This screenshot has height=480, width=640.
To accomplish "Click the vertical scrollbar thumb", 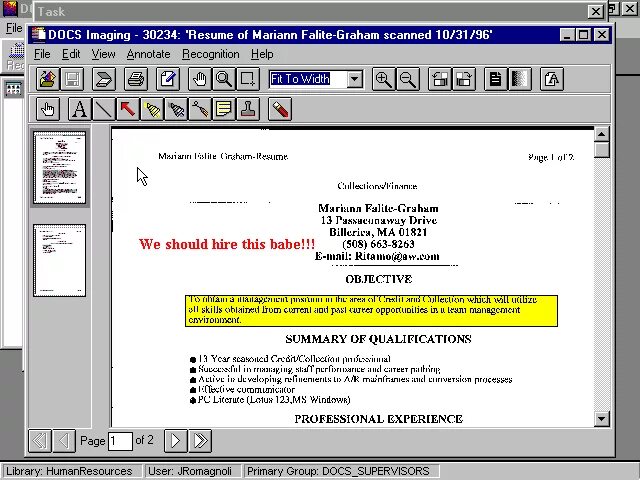I will click(602, 149).
